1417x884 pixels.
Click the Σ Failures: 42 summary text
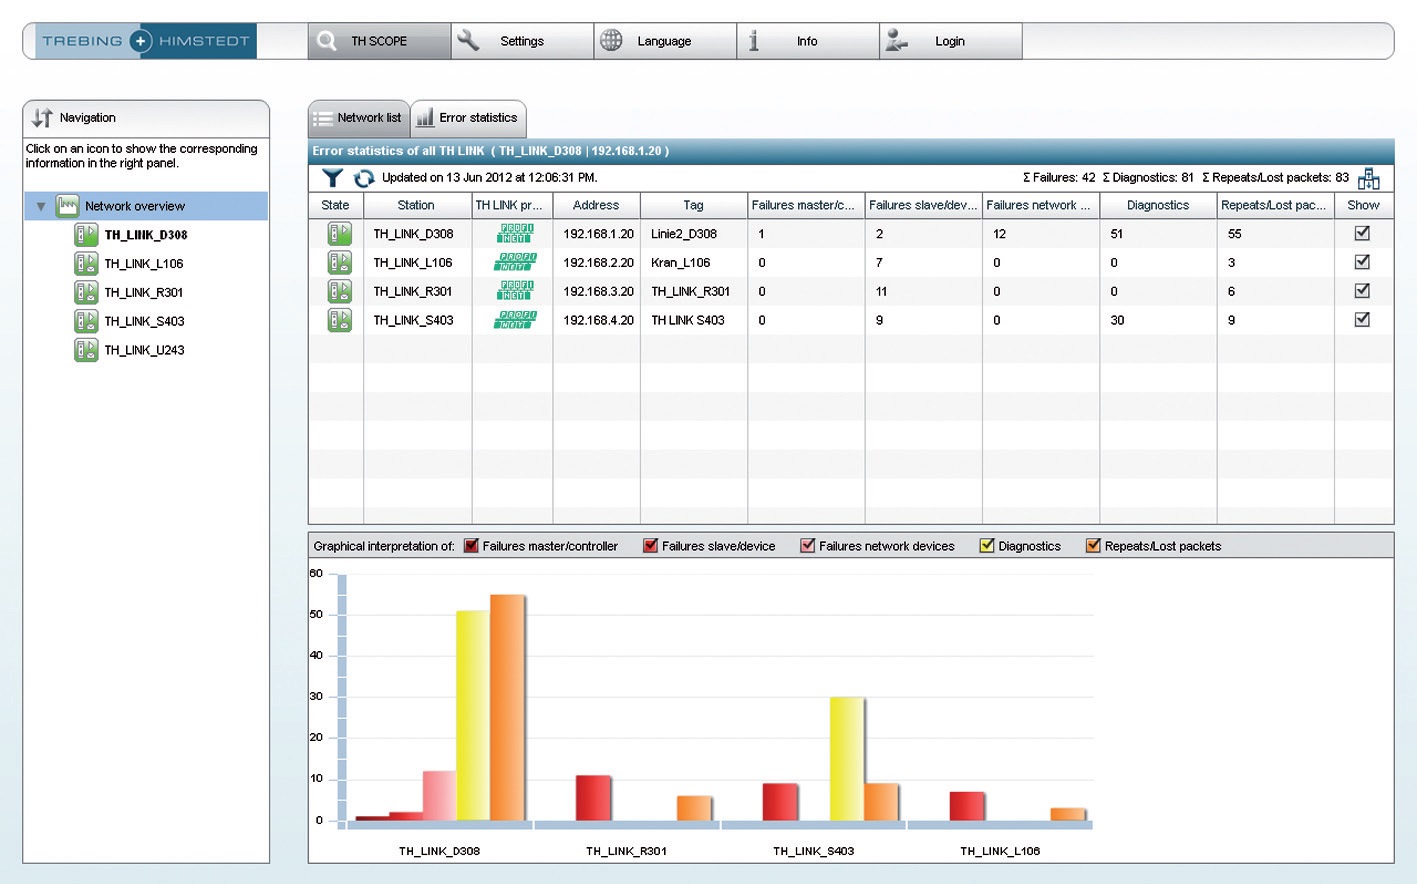[x=1059, y=178]
